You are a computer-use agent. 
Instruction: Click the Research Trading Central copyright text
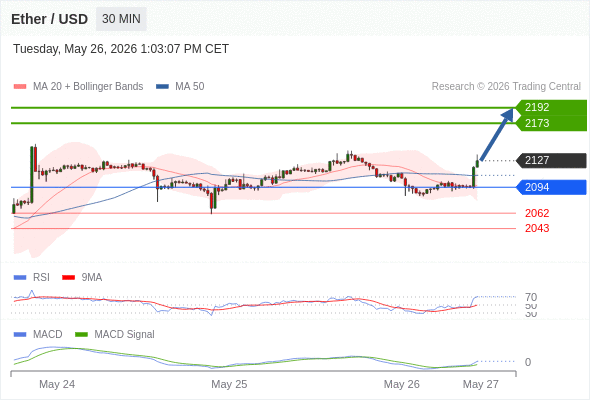coord(506,87)
